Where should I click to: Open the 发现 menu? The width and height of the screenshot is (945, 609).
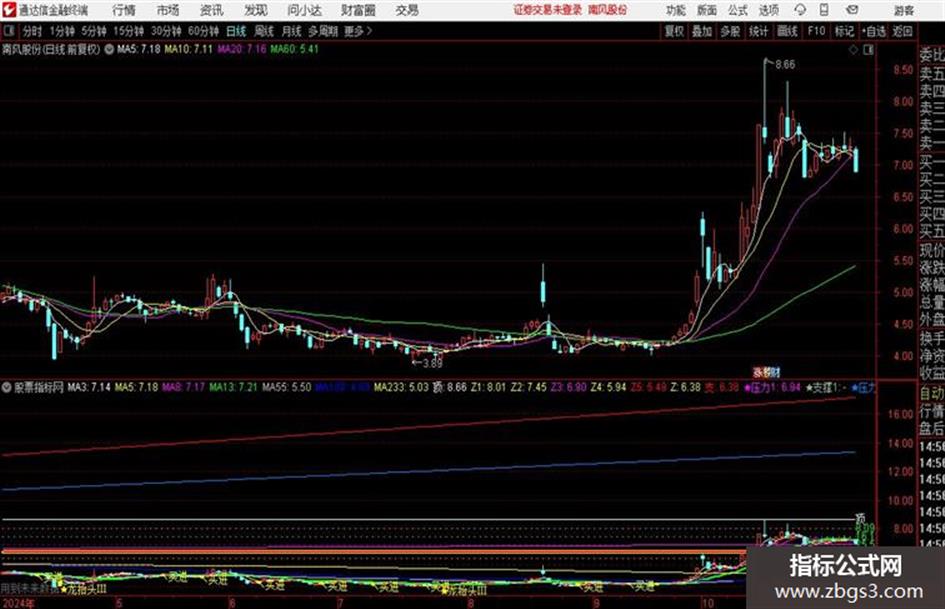[256, 10]
